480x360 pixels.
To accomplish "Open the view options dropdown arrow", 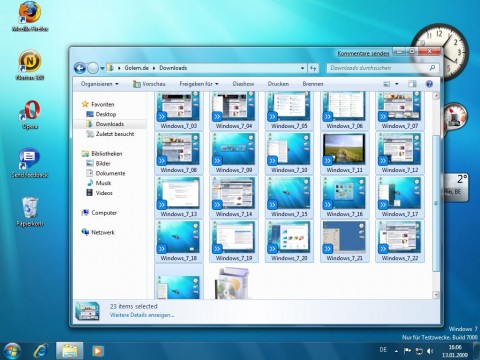I will 397,84.
